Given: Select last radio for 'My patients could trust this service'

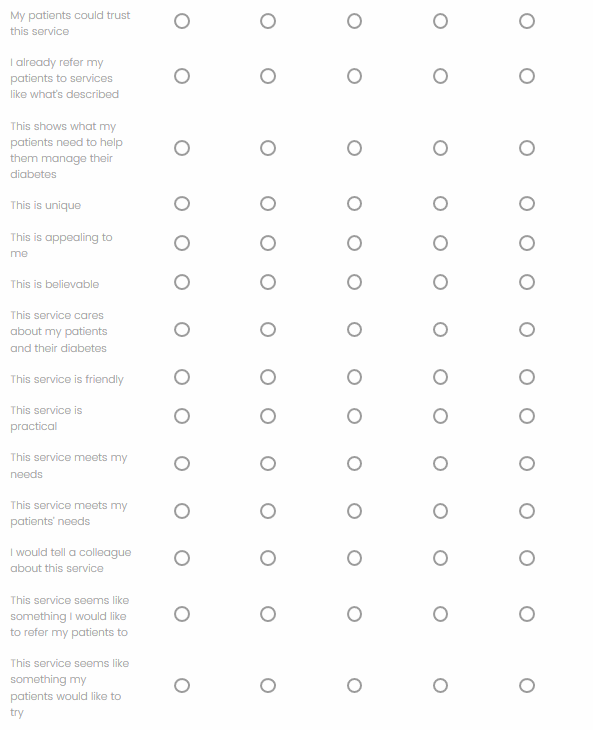Looking at the screenshot, I should [526, 21].
